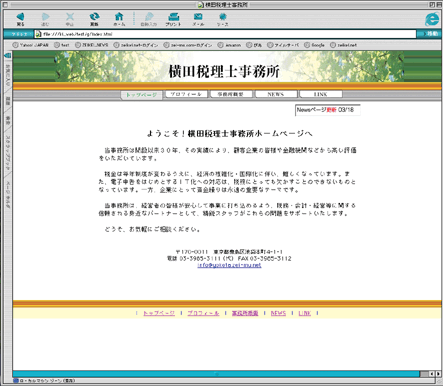Click the footer NEWS link
Screen dimensions: 443x386
[x=278, y=313]
